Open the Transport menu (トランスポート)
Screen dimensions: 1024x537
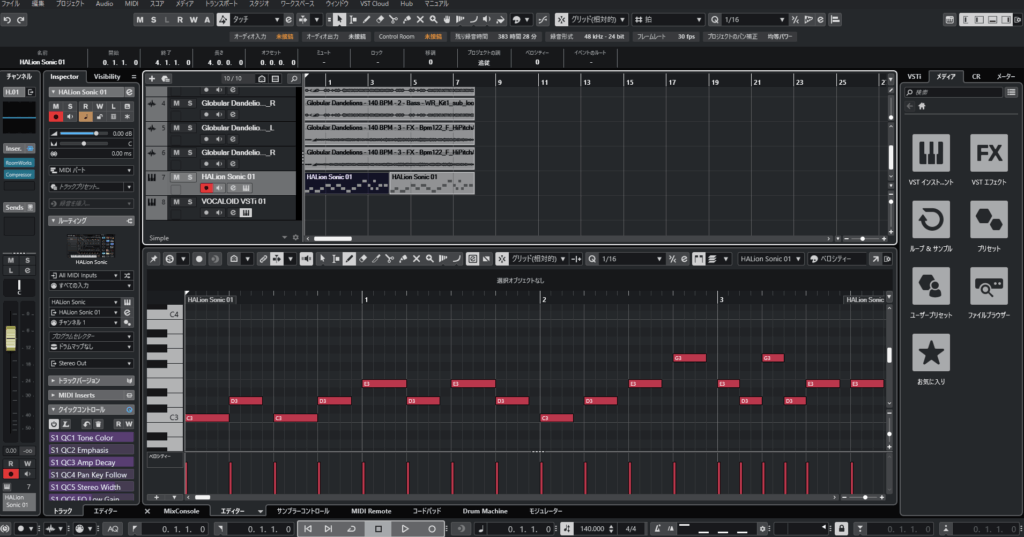(220, 4)
